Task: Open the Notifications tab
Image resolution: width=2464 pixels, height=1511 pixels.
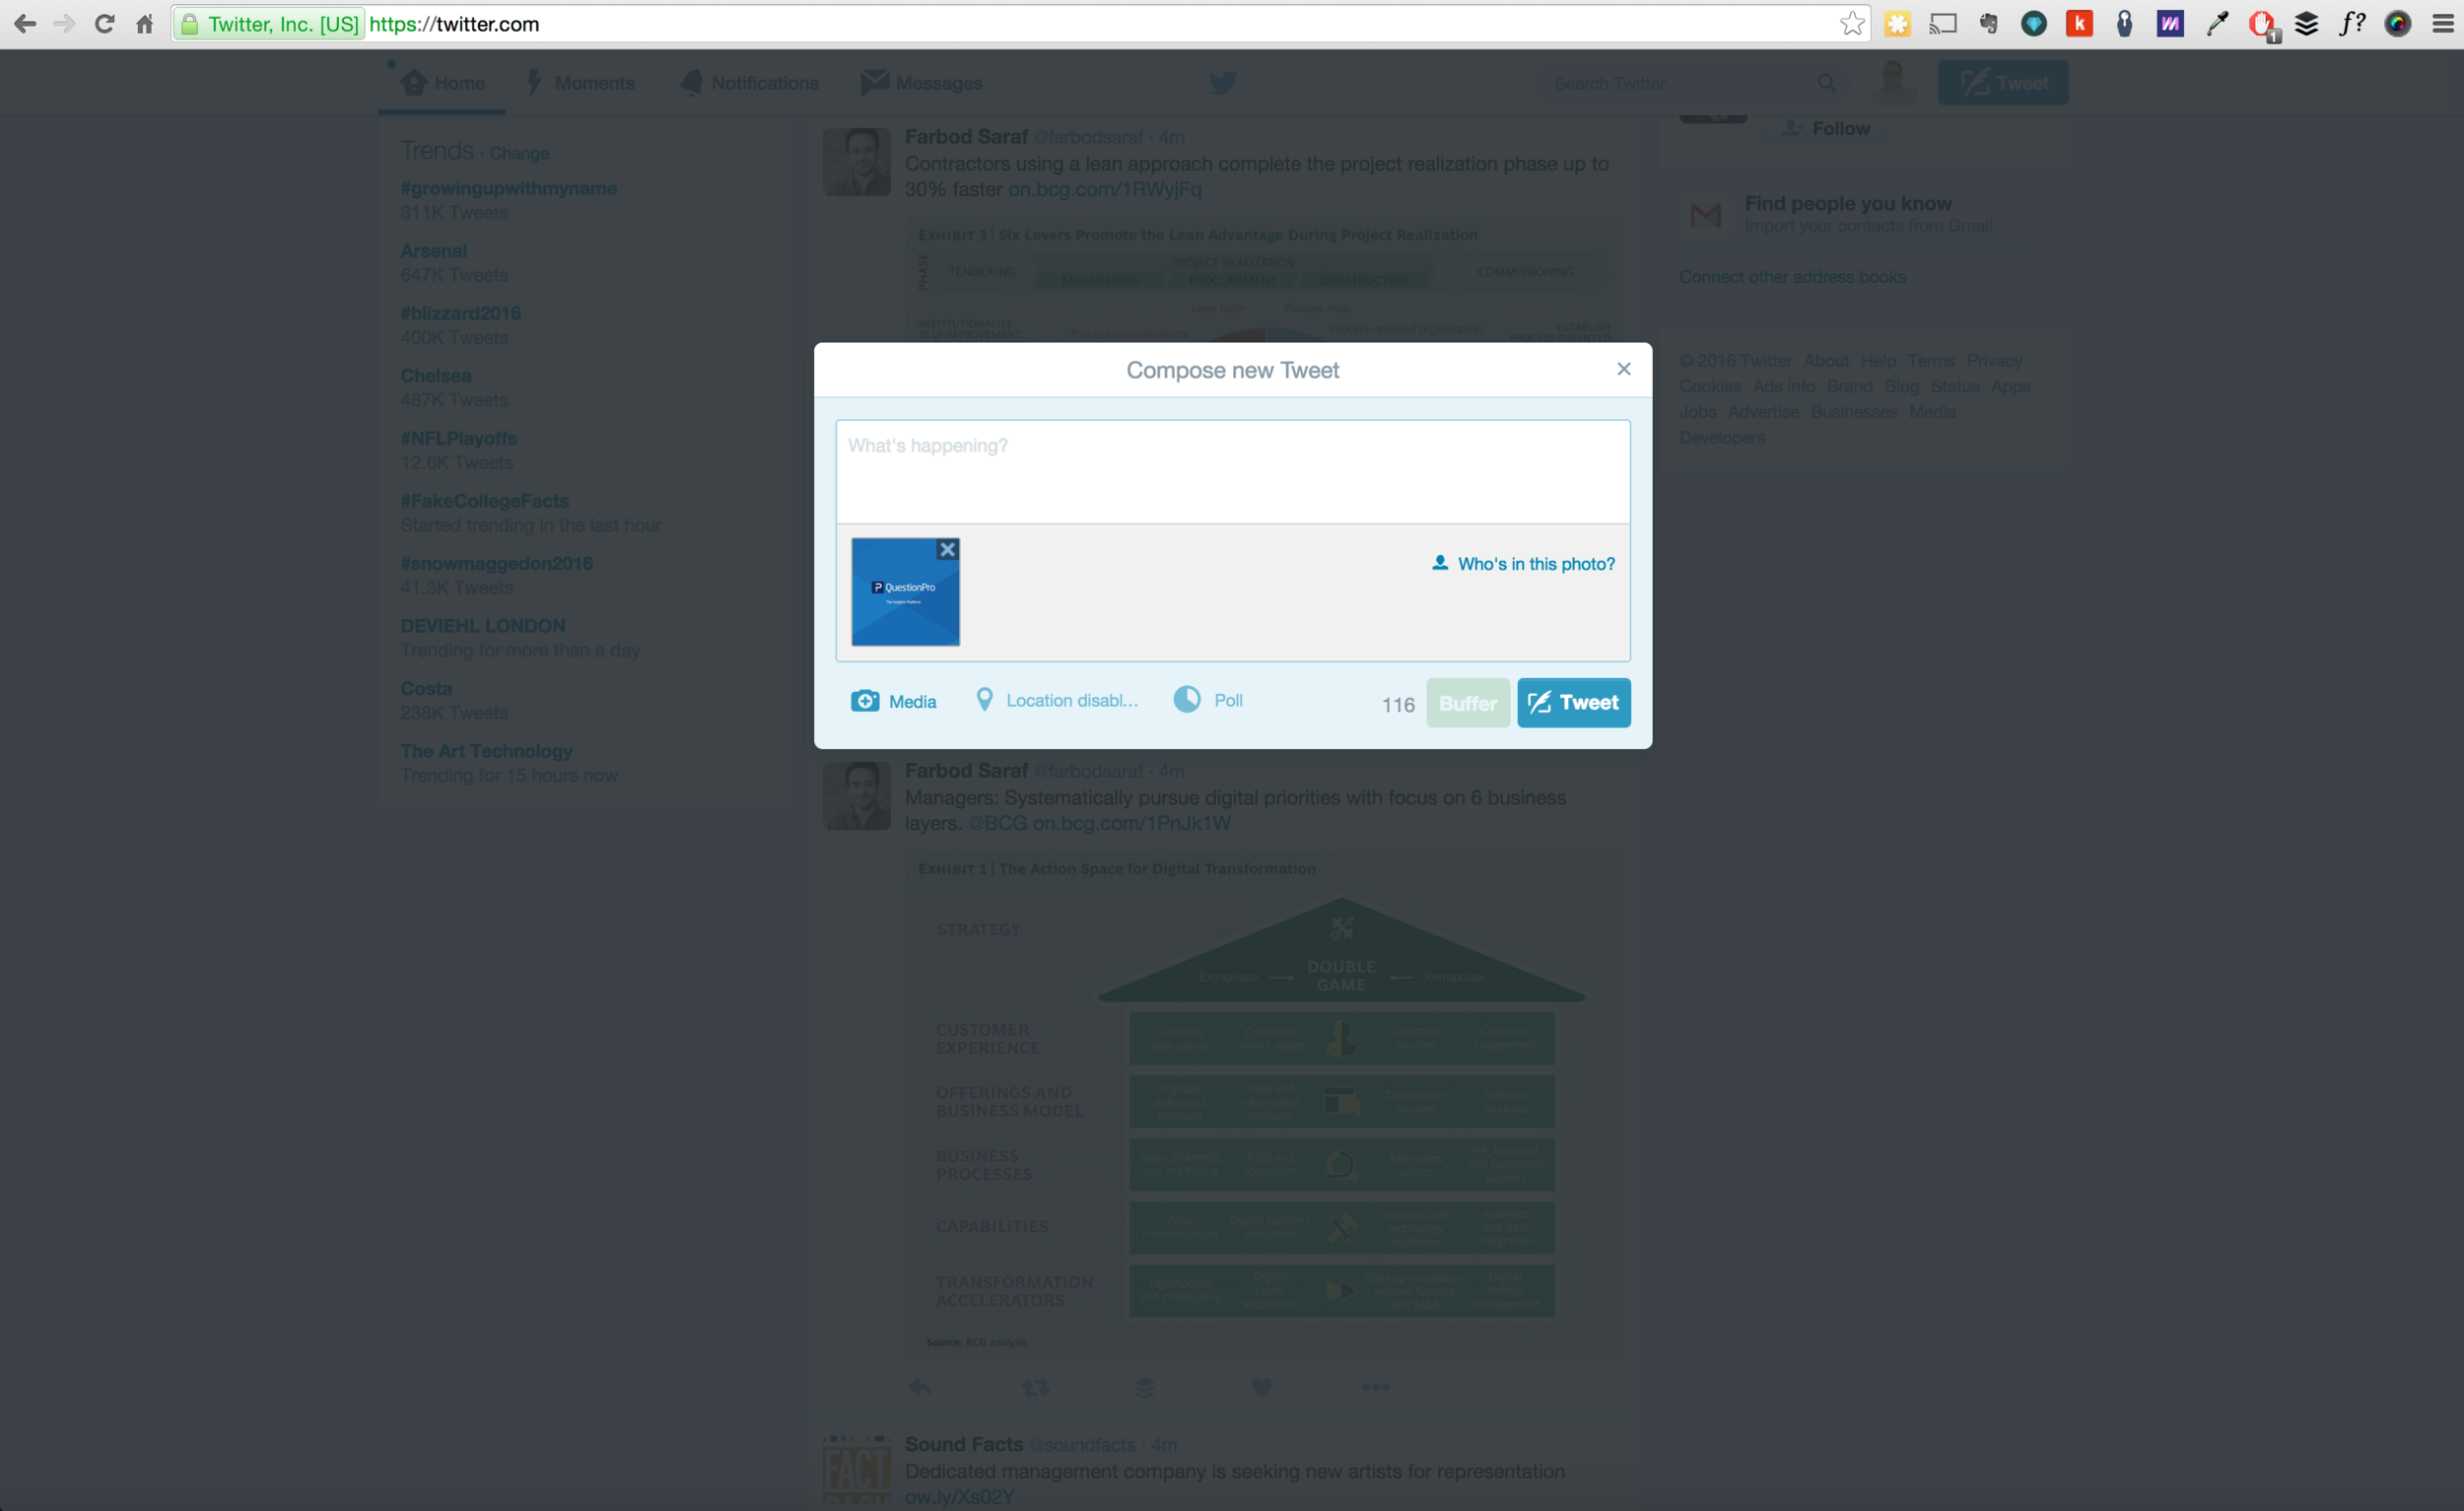Action: (x=750, y=83)
